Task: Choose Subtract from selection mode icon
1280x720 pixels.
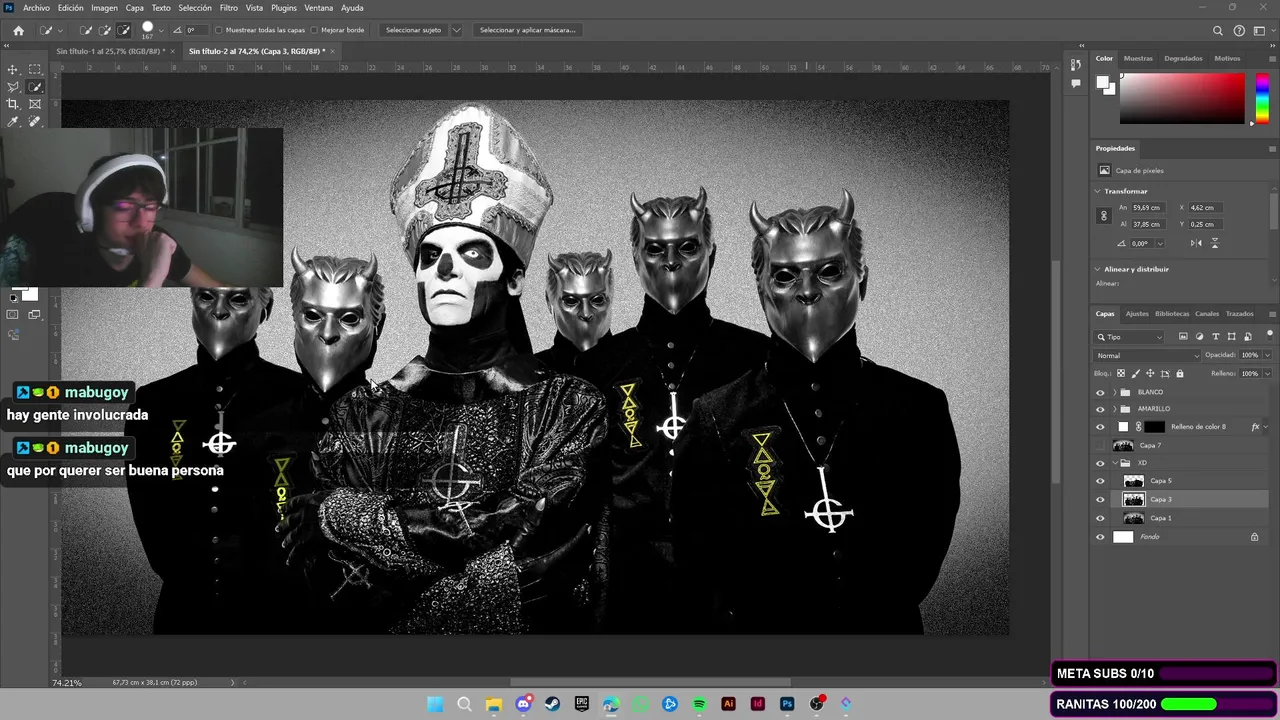Action: (x=124, y=30)
